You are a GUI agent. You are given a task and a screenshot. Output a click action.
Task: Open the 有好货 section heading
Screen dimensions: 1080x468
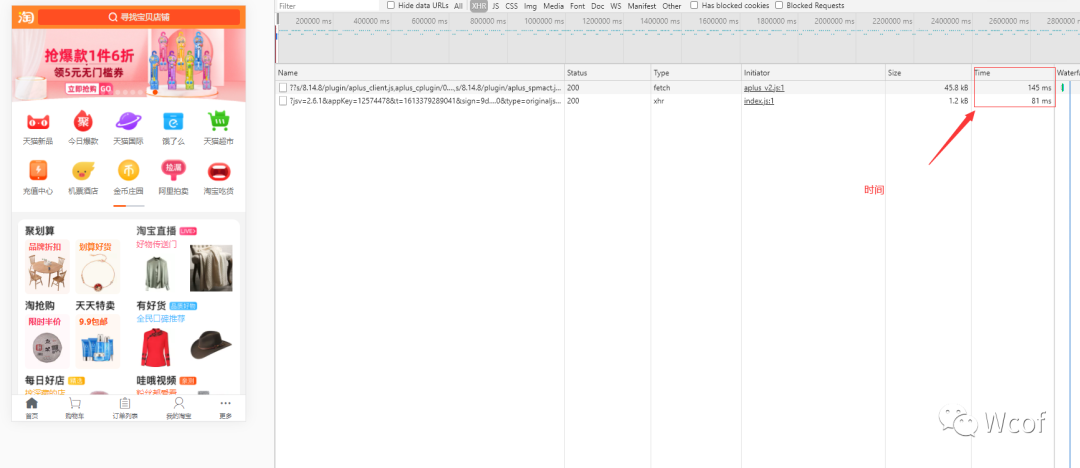[152, 305]
